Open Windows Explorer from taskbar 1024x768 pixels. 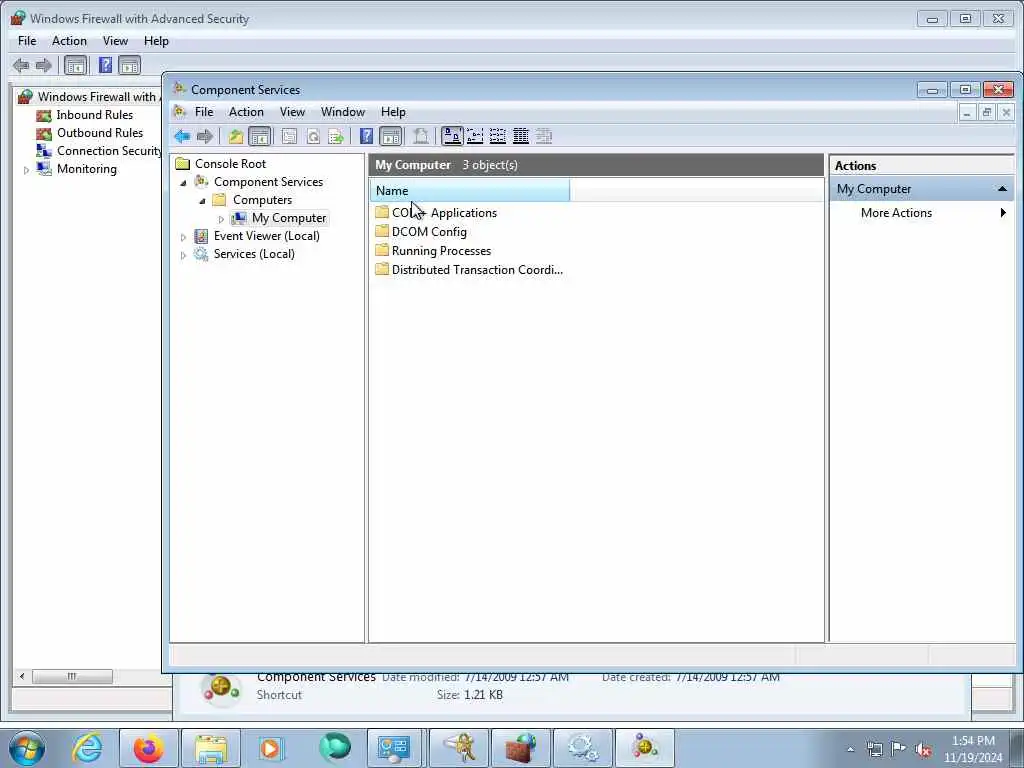tap(210, 748)
